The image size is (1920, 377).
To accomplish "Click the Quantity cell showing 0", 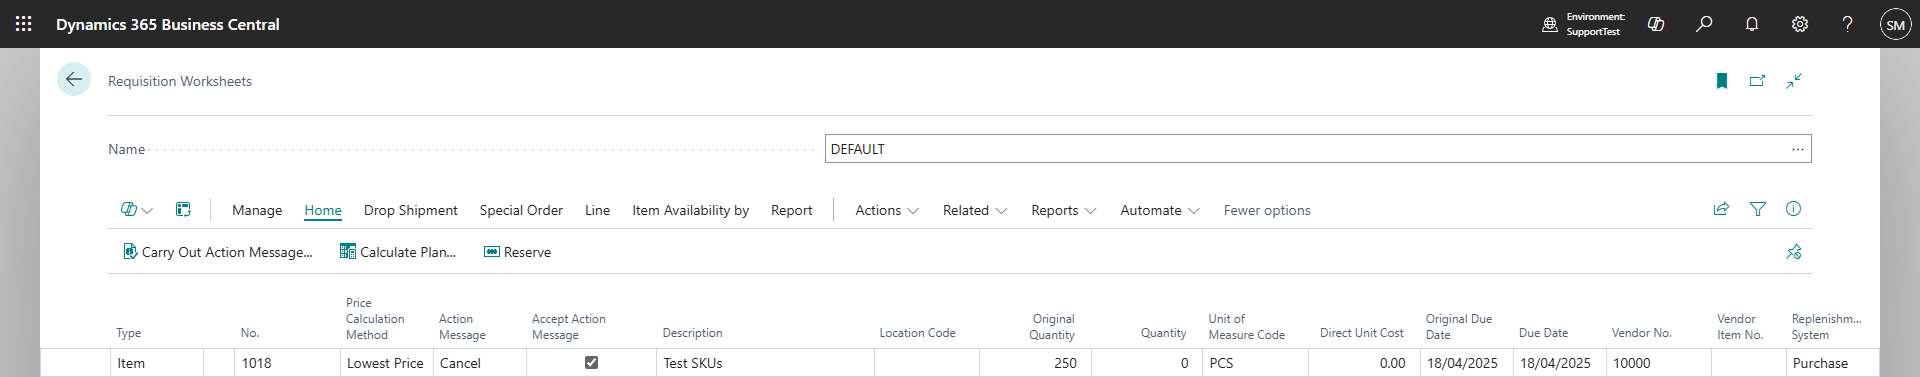I will [1147, 363].
